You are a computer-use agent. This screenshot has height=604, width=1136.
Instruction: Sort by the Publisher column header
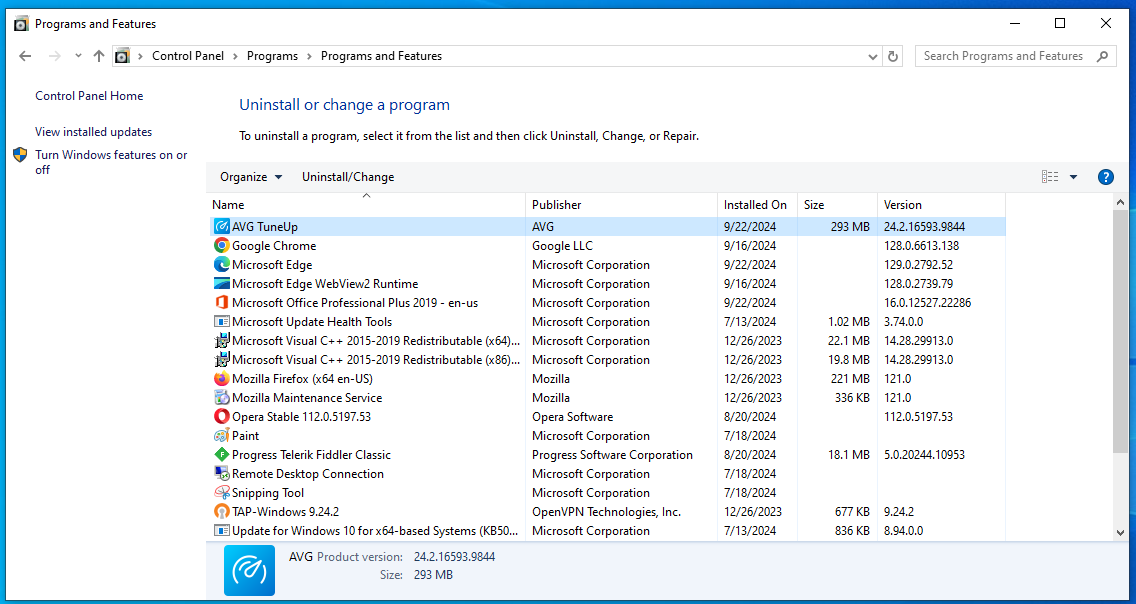point(622,205)
